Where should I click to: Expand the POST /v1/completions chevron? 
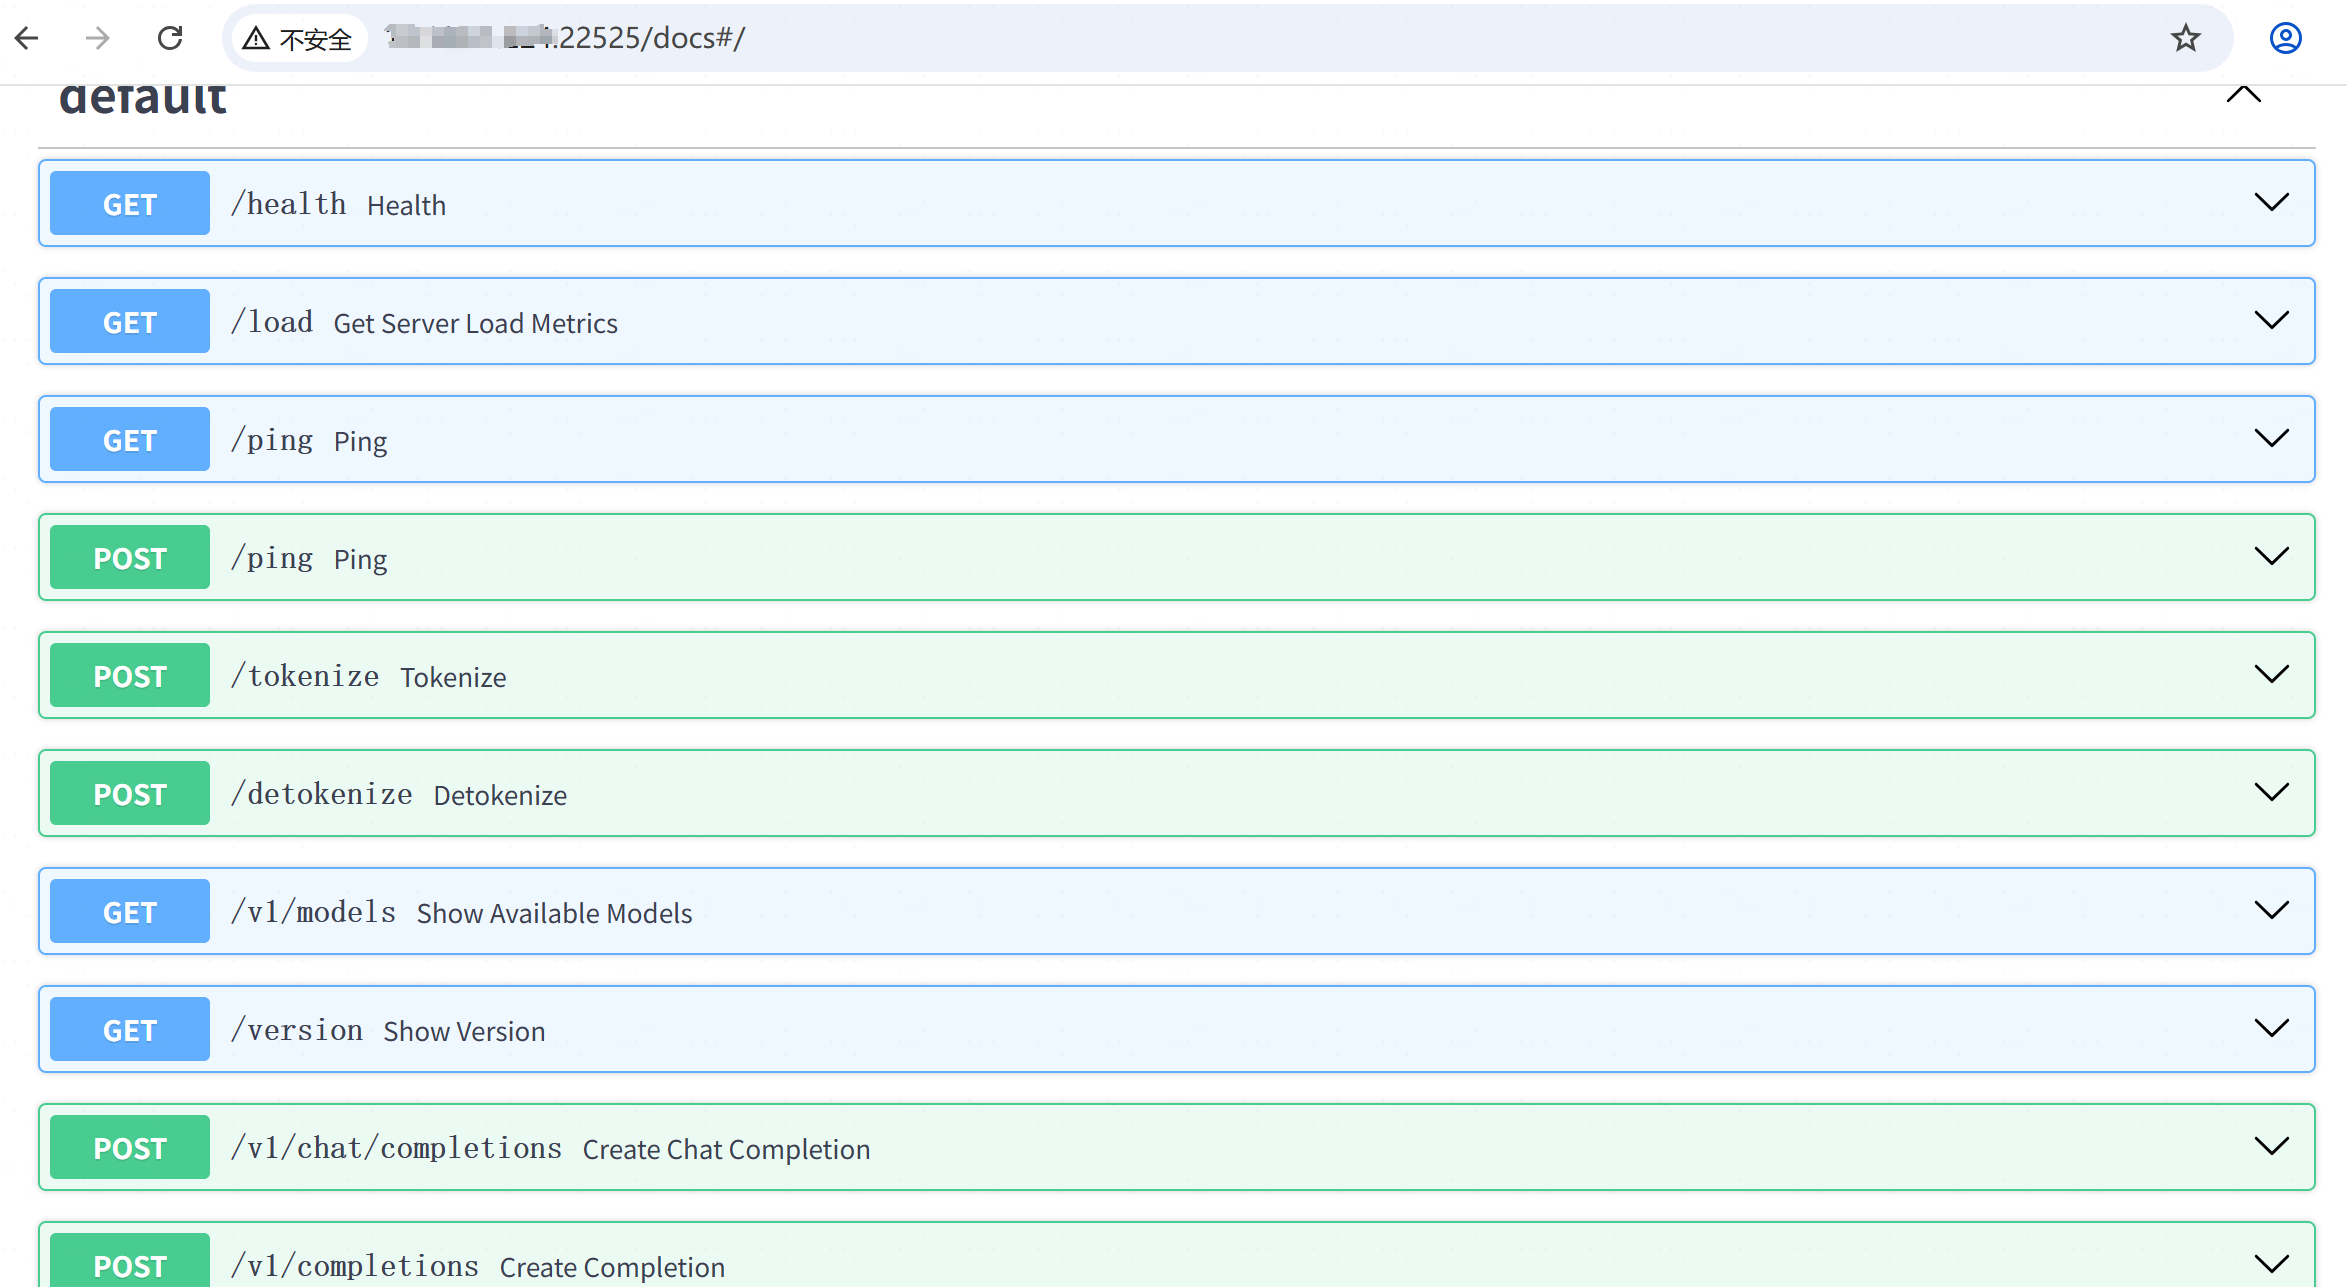(x=2271, y=1263)
